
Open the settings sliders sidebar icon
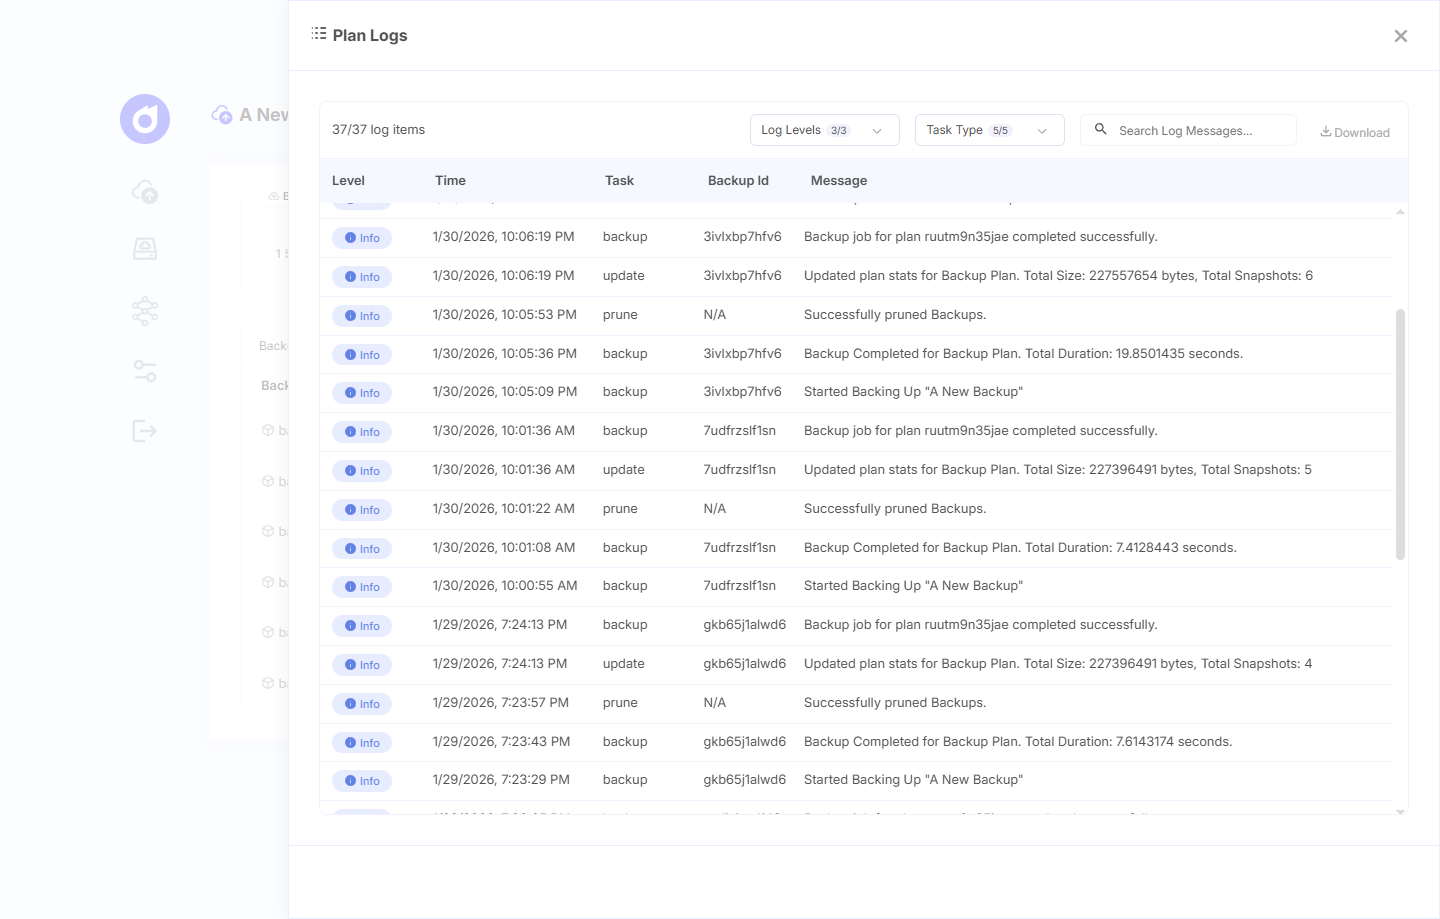145,371
